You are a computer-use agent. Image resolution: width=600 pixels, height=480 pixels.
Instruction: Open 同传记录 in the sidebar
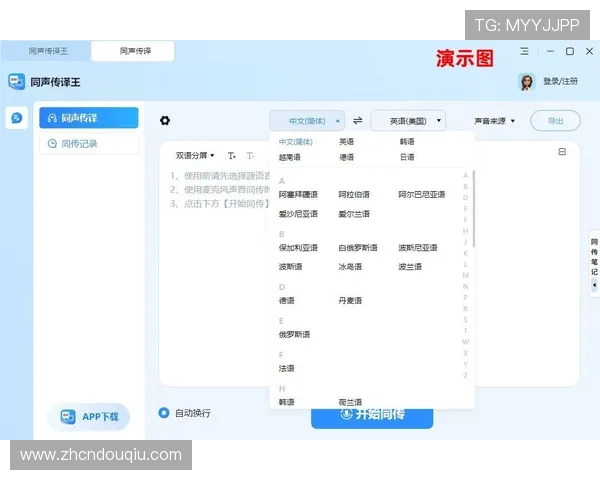(89, 144)
